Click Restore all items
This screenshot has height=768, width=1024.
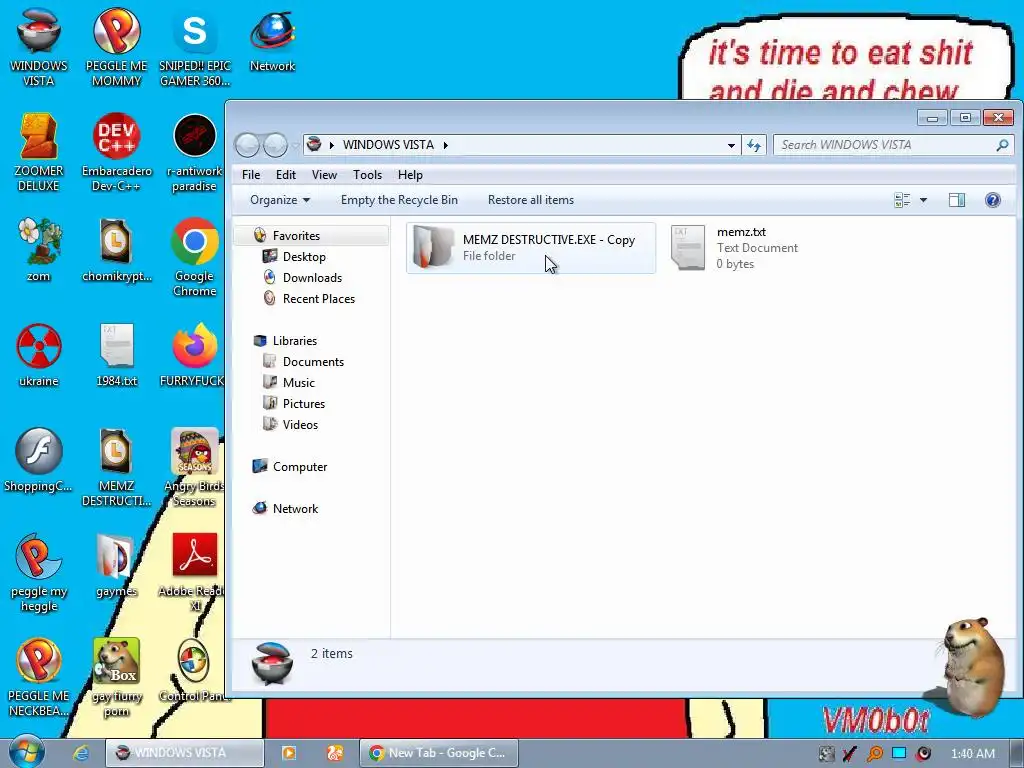click(x=530, y=200)
